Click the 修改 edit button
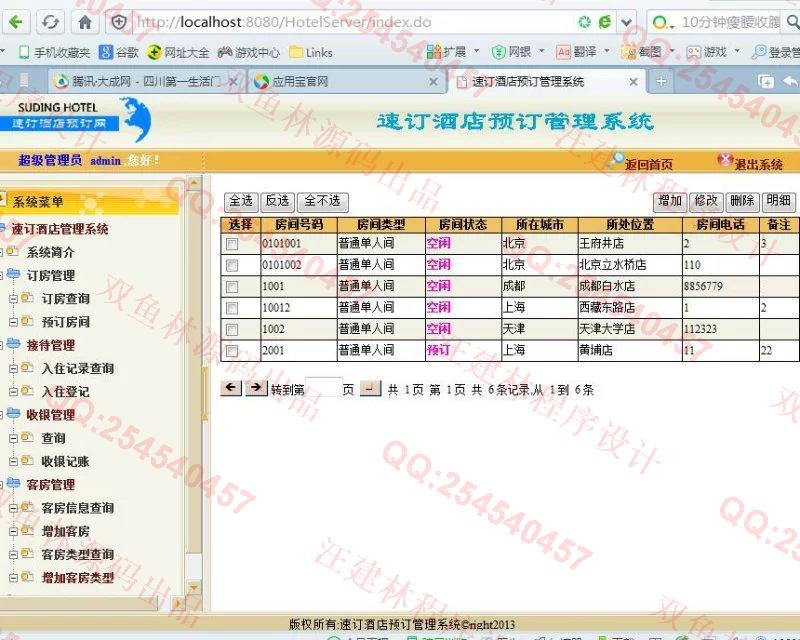 click(706, 201)
